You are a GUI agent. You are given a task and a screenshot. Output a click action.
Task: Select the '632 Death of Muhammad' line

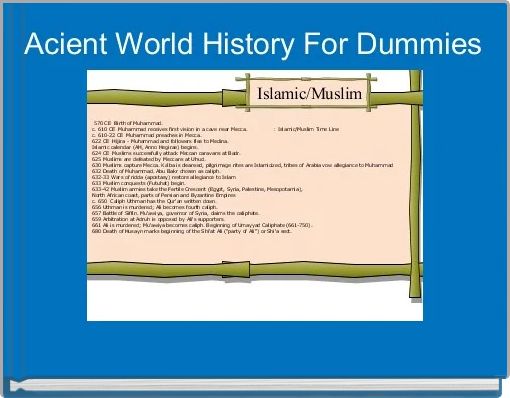156,171
